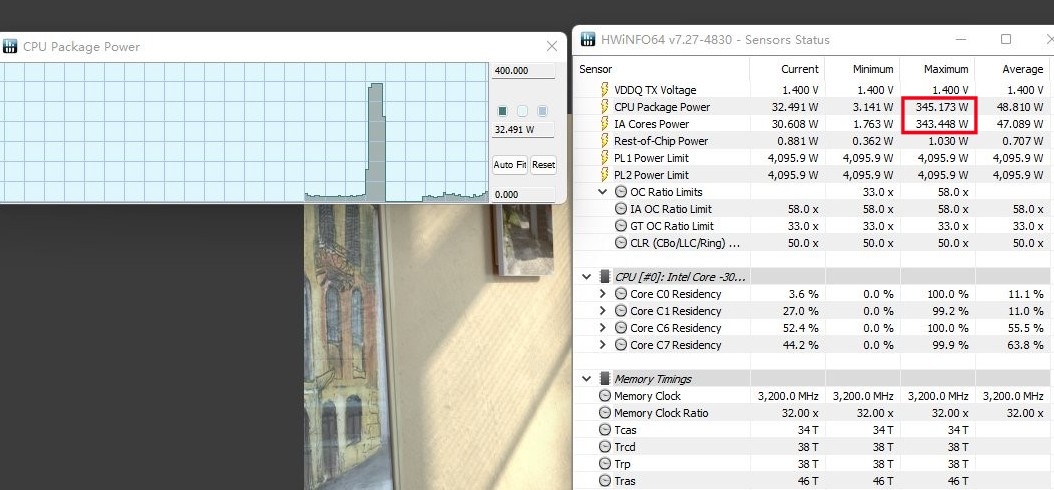This screenshot has height=490, width=1054.
Task: Collapse the OC Ratio Limits group
Action: 602,192
